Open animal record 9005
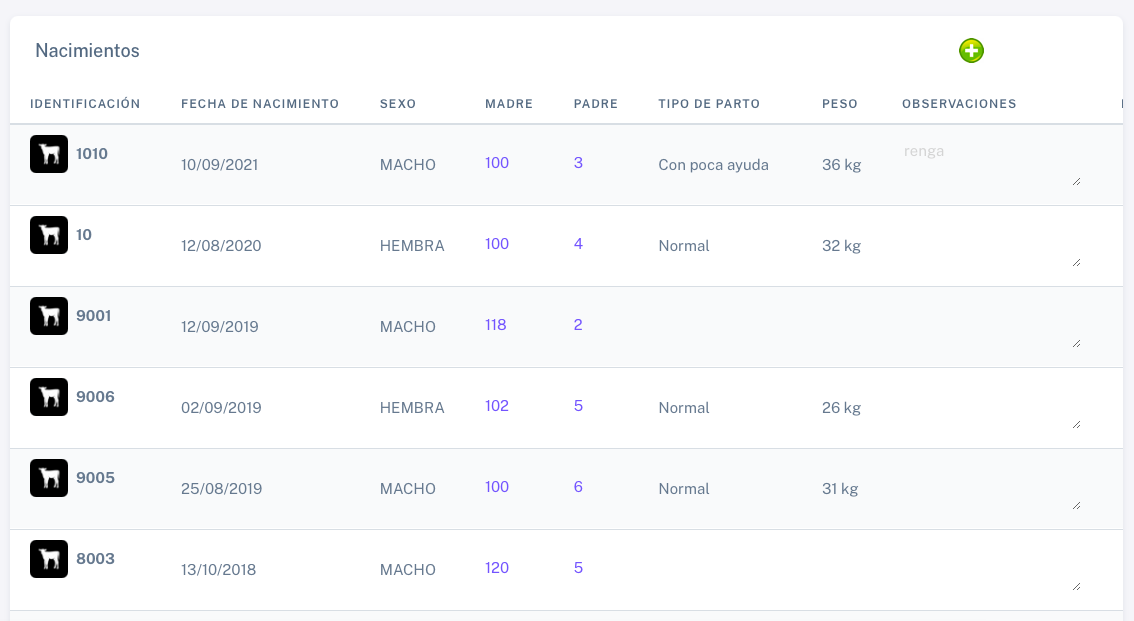This screenshot has height=621, width=1134. coord(95,477)
